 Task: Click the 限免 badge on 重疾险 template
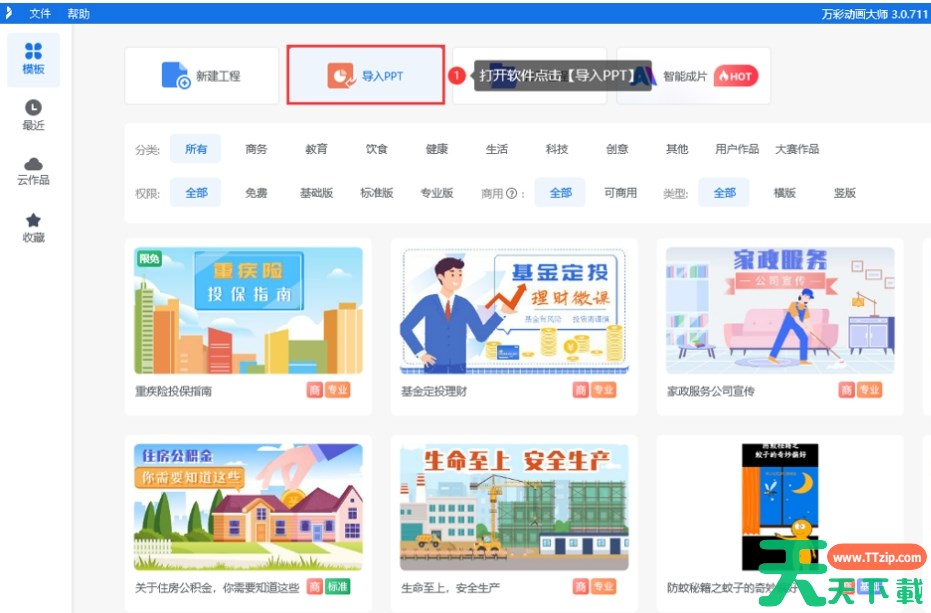tap(150, 258)
